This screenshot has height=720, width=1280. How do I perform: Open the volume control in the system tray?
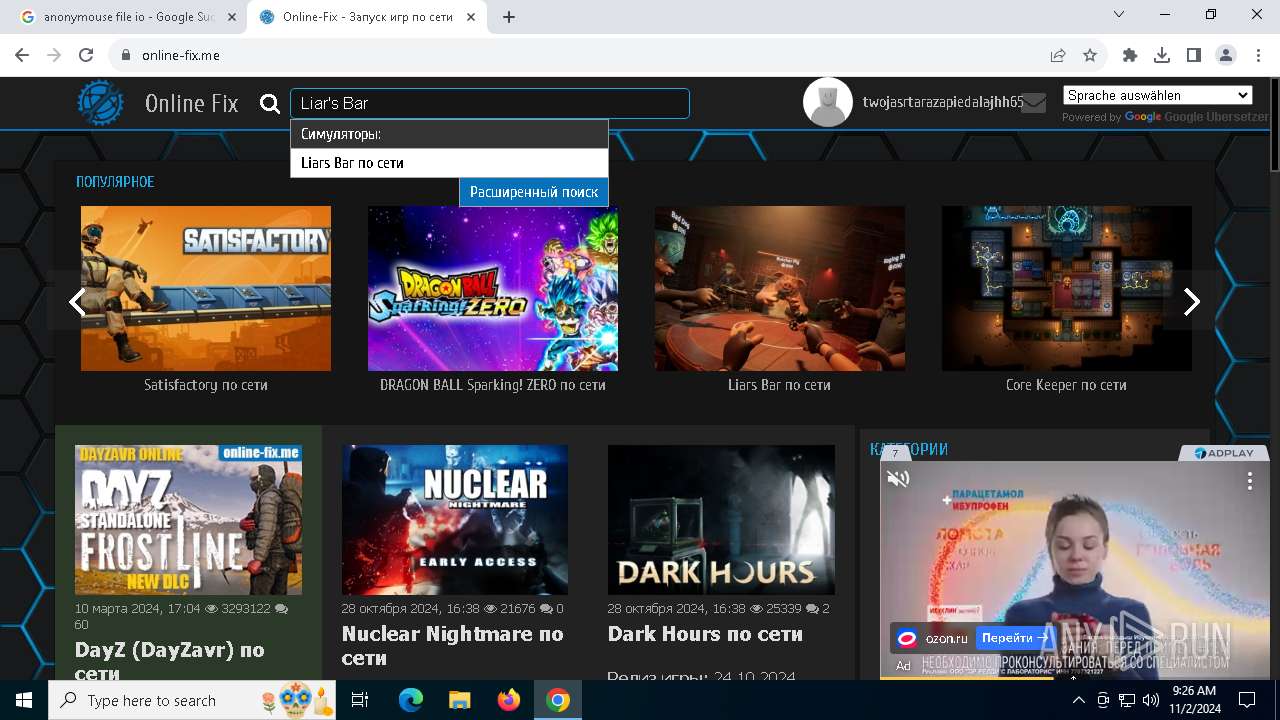click(x=1151, y=700)
